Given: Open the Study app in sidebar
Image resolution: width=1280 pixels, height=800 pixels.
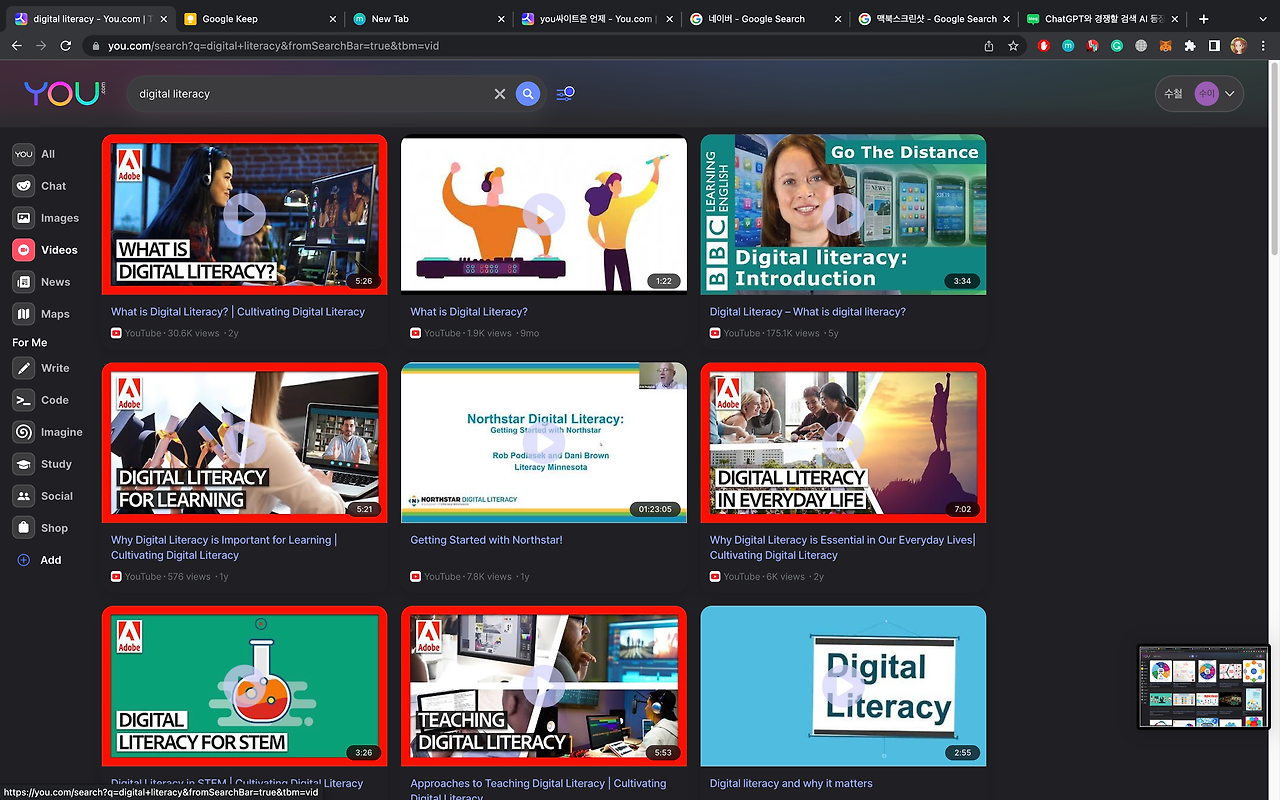Looking at the screenshot, I should pyautogui.click(x=43, y=464).
